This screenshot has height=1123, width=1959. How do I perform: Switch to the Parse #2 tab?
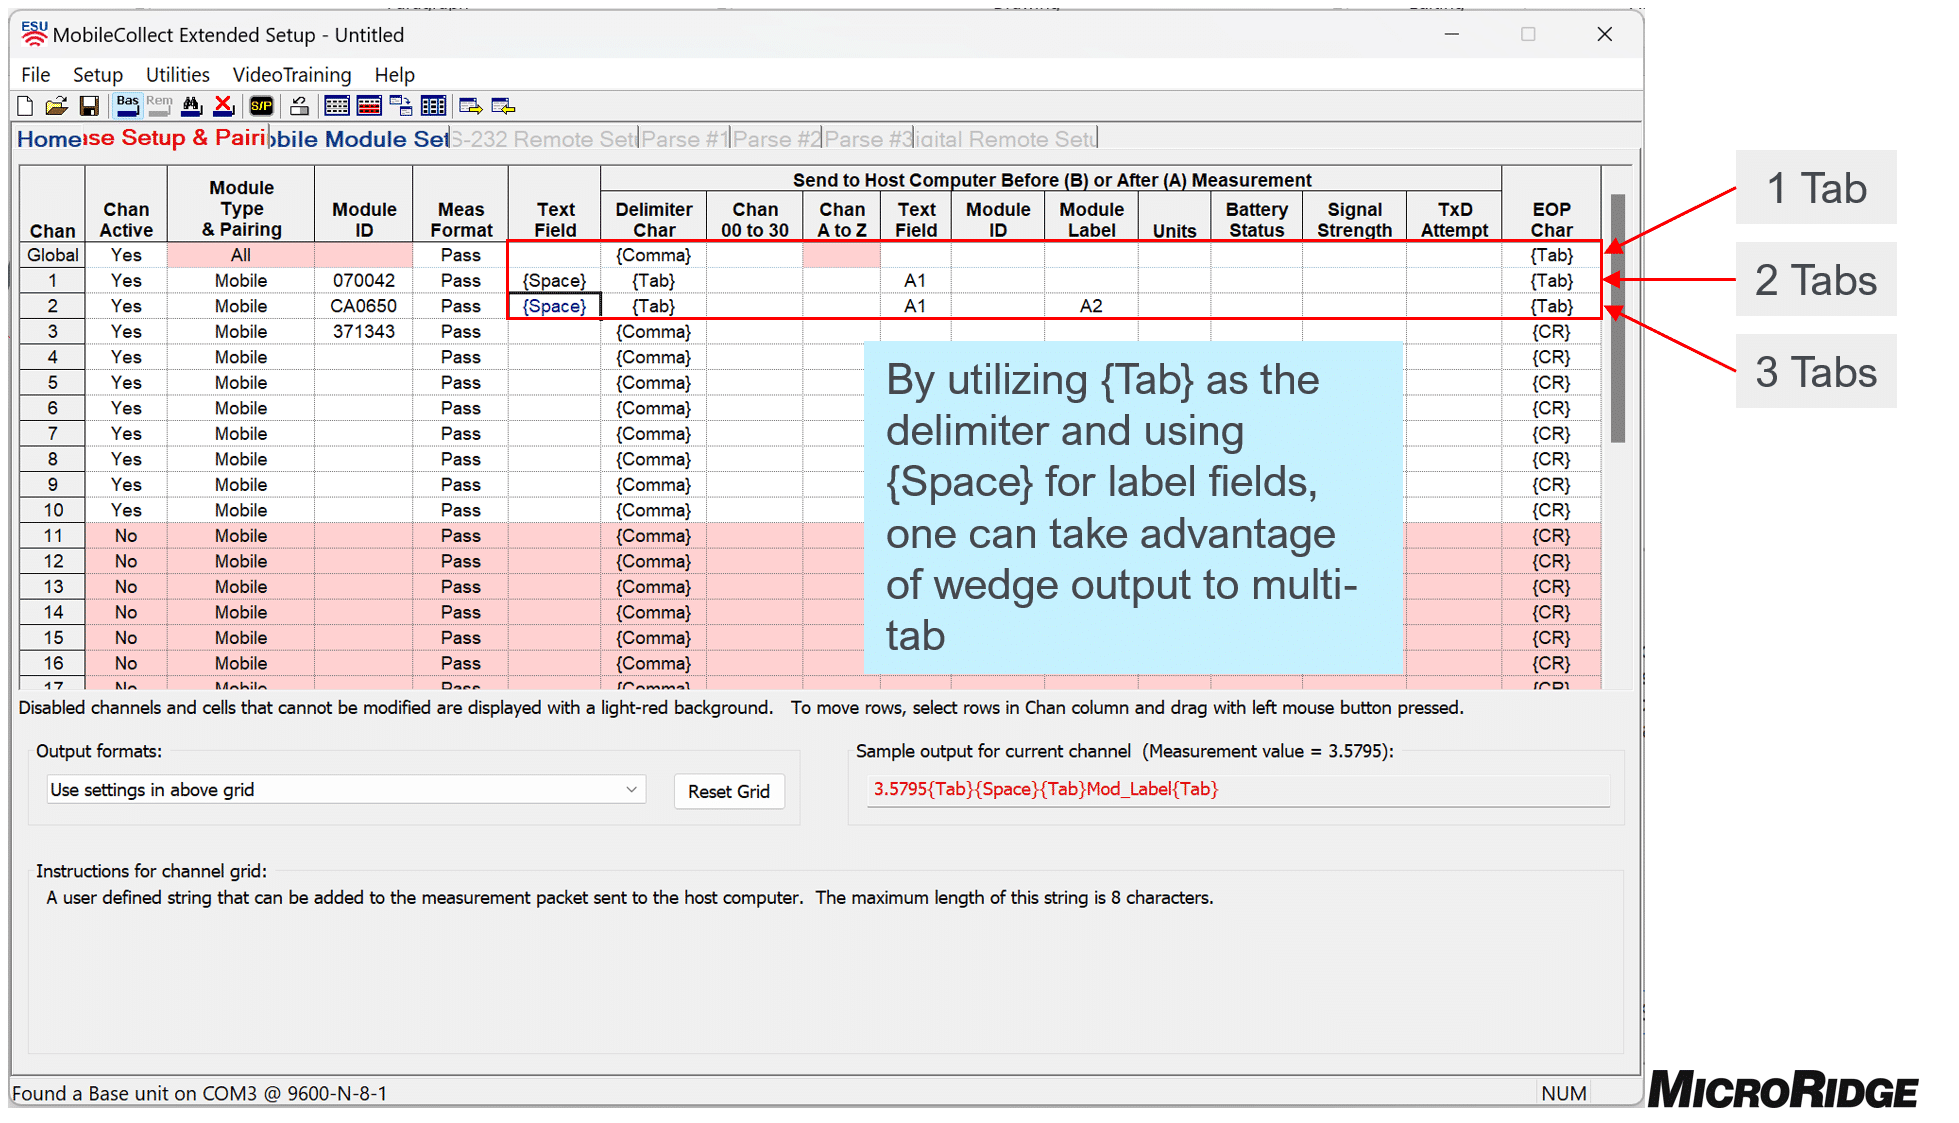(x=777, y=139)
